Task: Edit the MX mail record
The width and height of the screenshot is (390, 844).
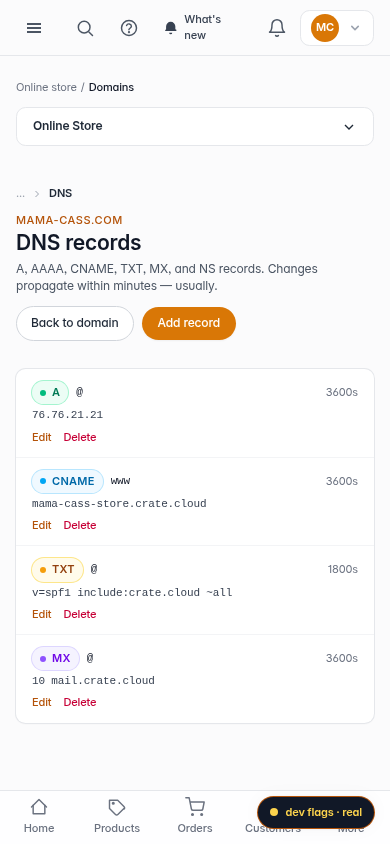Action: coord(41,702)
